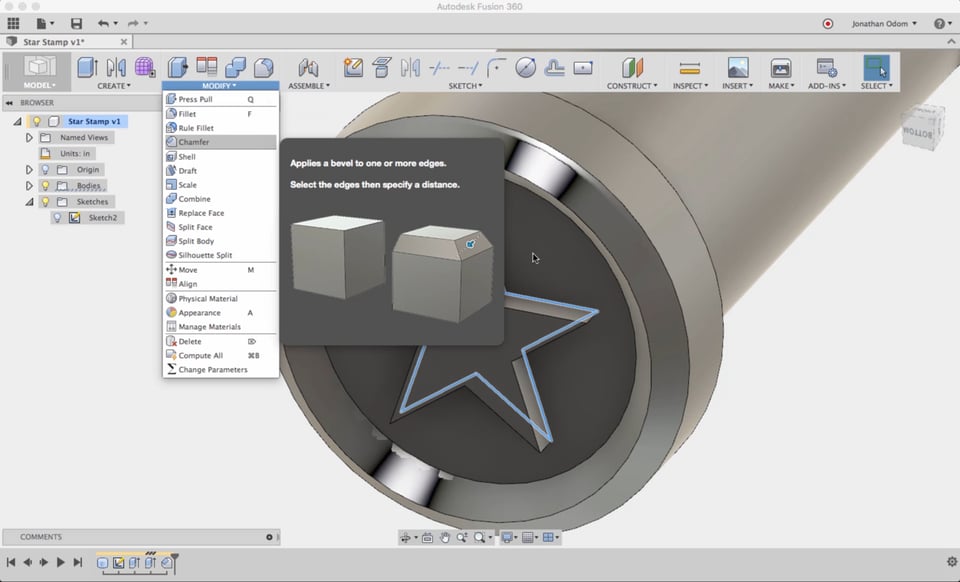Toggle visibility bulb for Sketches folder
This screenshot has width=960, height=582.
tap(45, 202)
